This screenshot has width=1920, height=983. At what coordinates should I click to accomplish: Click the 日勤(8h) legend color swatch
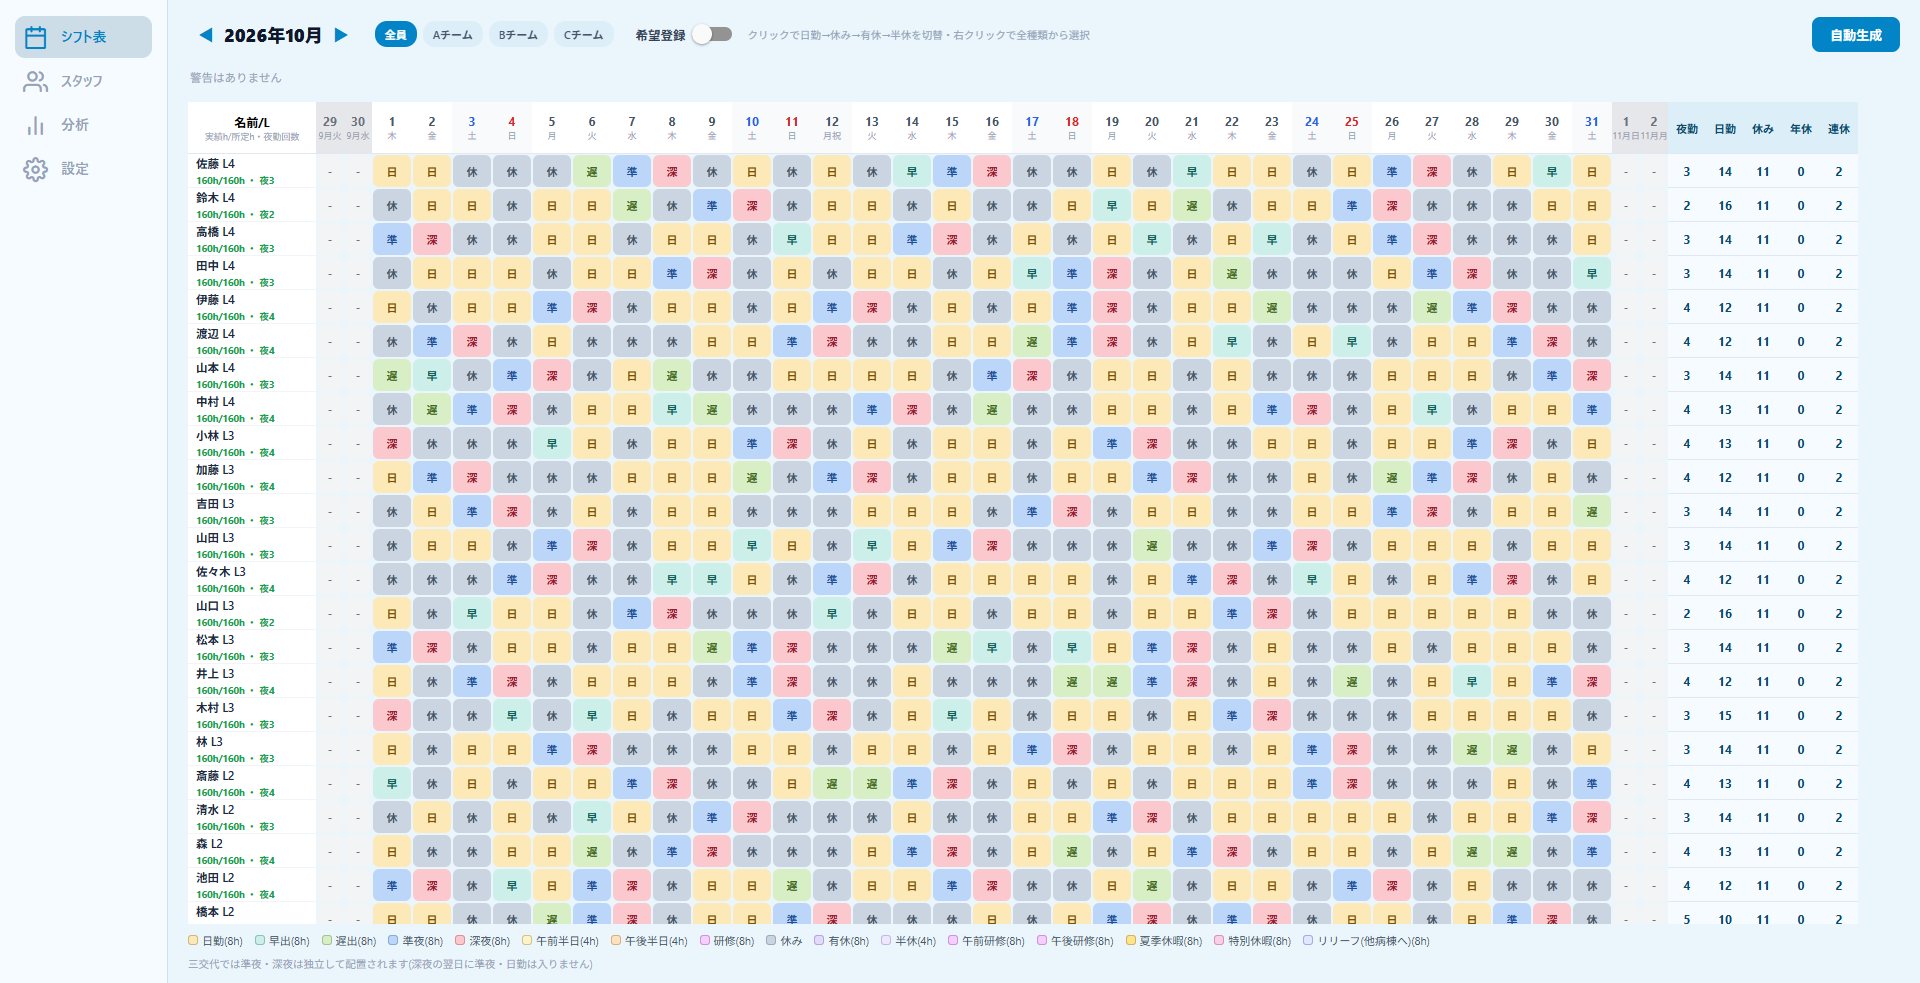193,940
